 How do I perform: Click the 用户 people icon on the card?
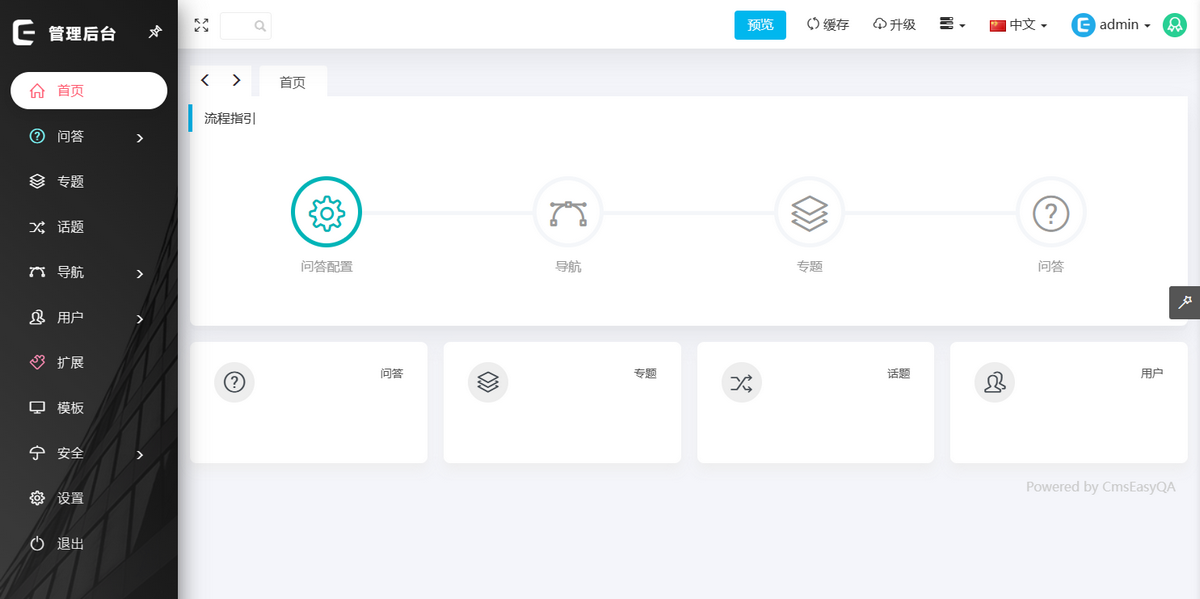pos(994,382)
